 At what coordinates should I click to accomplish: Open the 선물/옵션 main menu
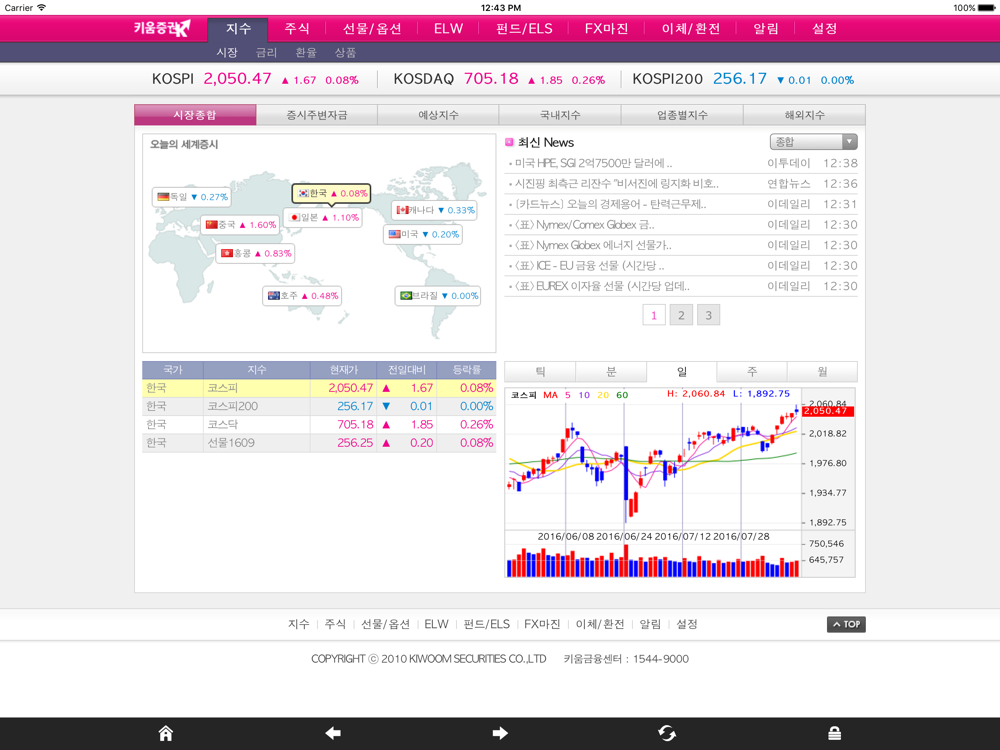click(372, 29)
